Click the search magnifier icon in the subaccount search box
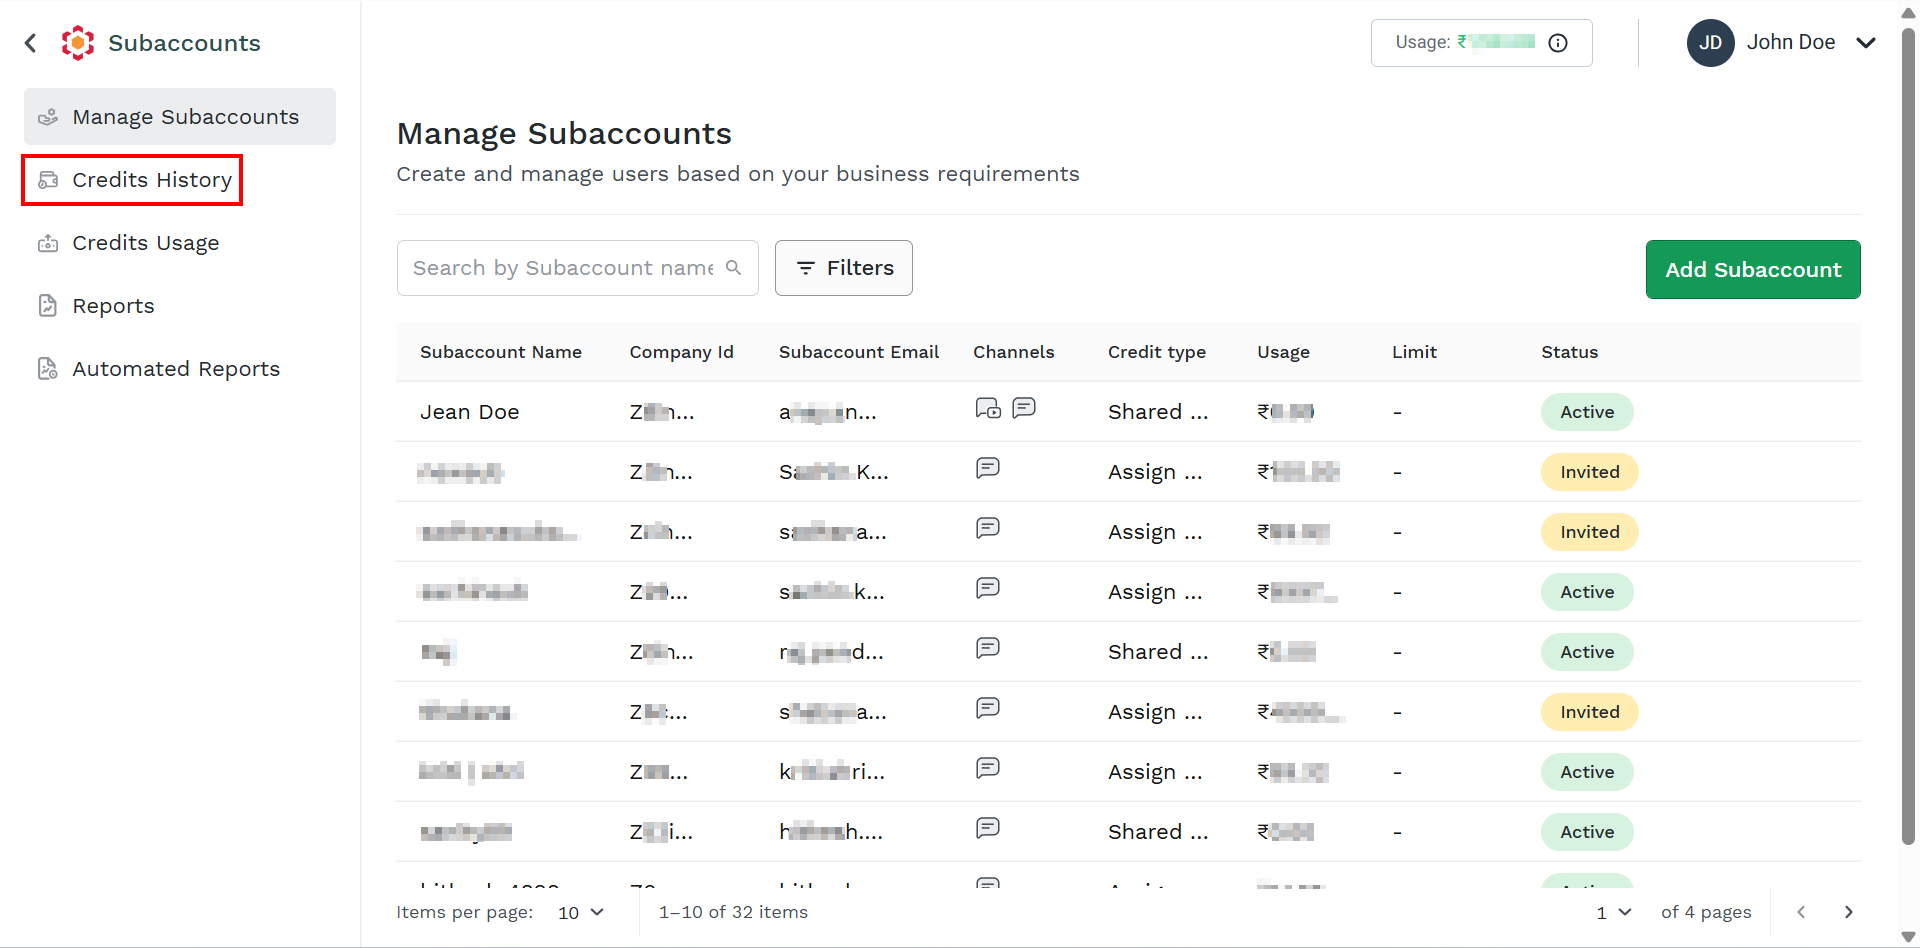Screen dimensions: 1920x948 733,268
